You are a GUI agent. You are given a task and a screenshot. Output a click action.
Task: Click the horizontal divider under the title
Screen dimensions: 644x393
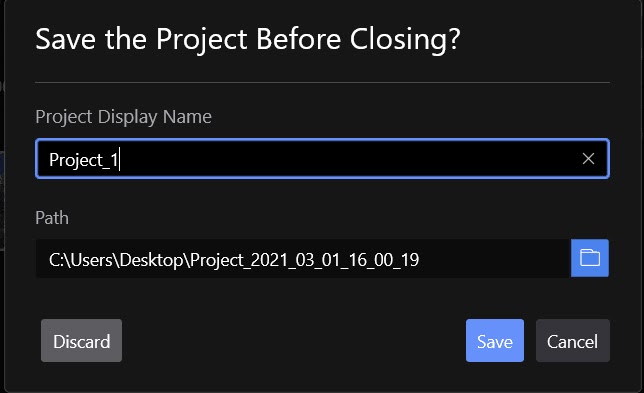pos(322,83)
